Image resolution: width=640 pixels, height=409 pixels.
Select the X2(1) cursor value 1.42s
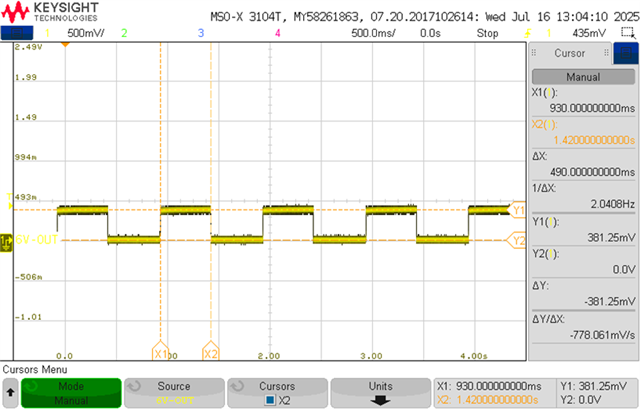coord(594,140)
